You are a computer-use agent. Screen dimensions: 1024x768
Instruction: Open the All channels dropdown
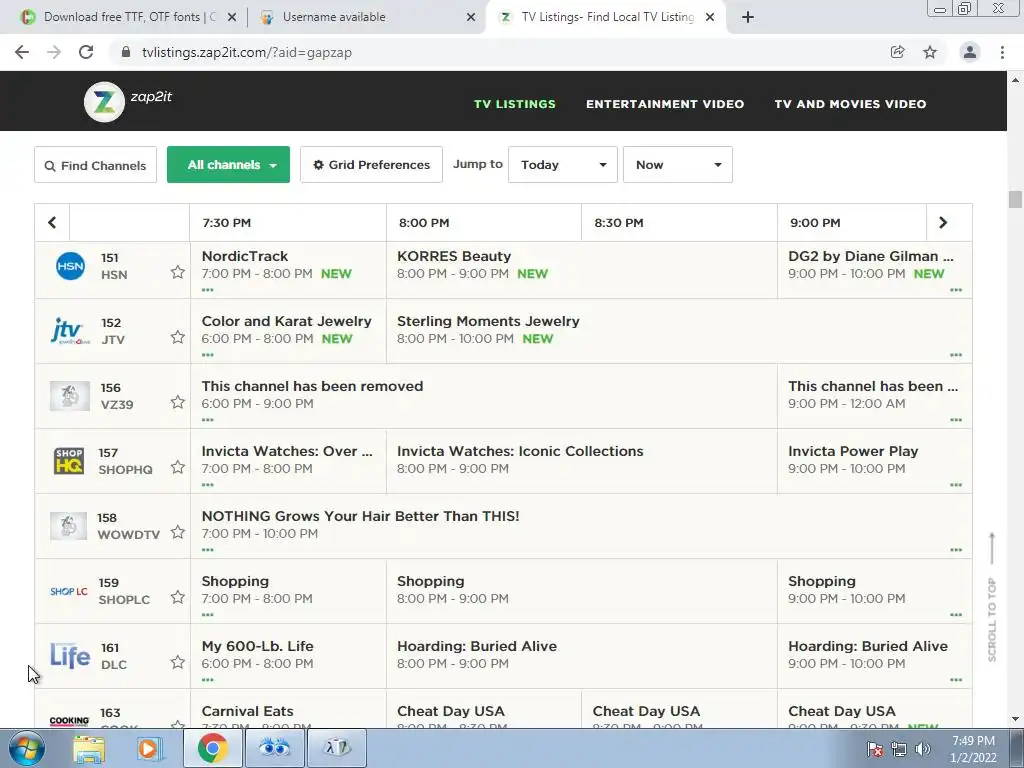tap(229, 165)
